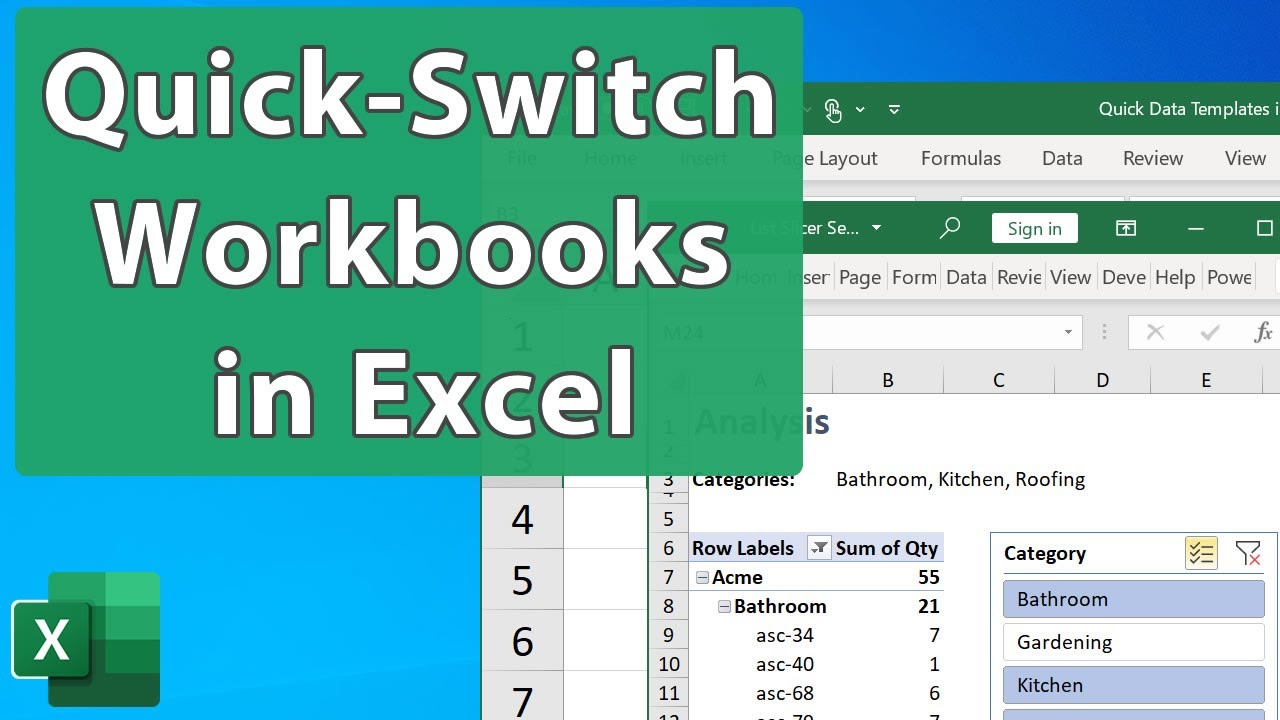Select the 'Categories:' label cell

point(744,480)
